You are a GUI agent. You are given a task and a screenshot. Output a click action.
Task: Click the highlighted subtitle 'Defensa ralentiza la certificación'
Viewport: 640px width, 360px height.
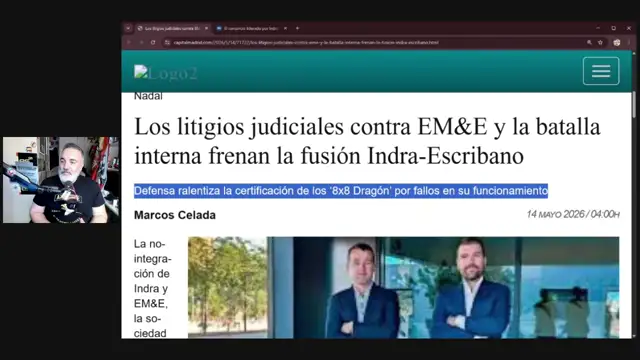click(341, 191)
